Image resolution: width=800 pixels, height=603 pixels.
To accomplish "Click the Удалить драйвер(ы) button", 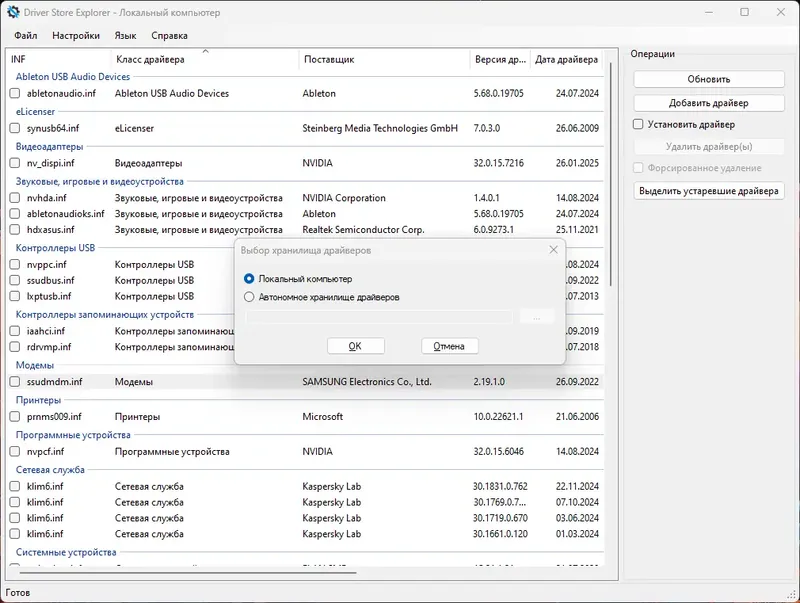I will tap(709, 147).
